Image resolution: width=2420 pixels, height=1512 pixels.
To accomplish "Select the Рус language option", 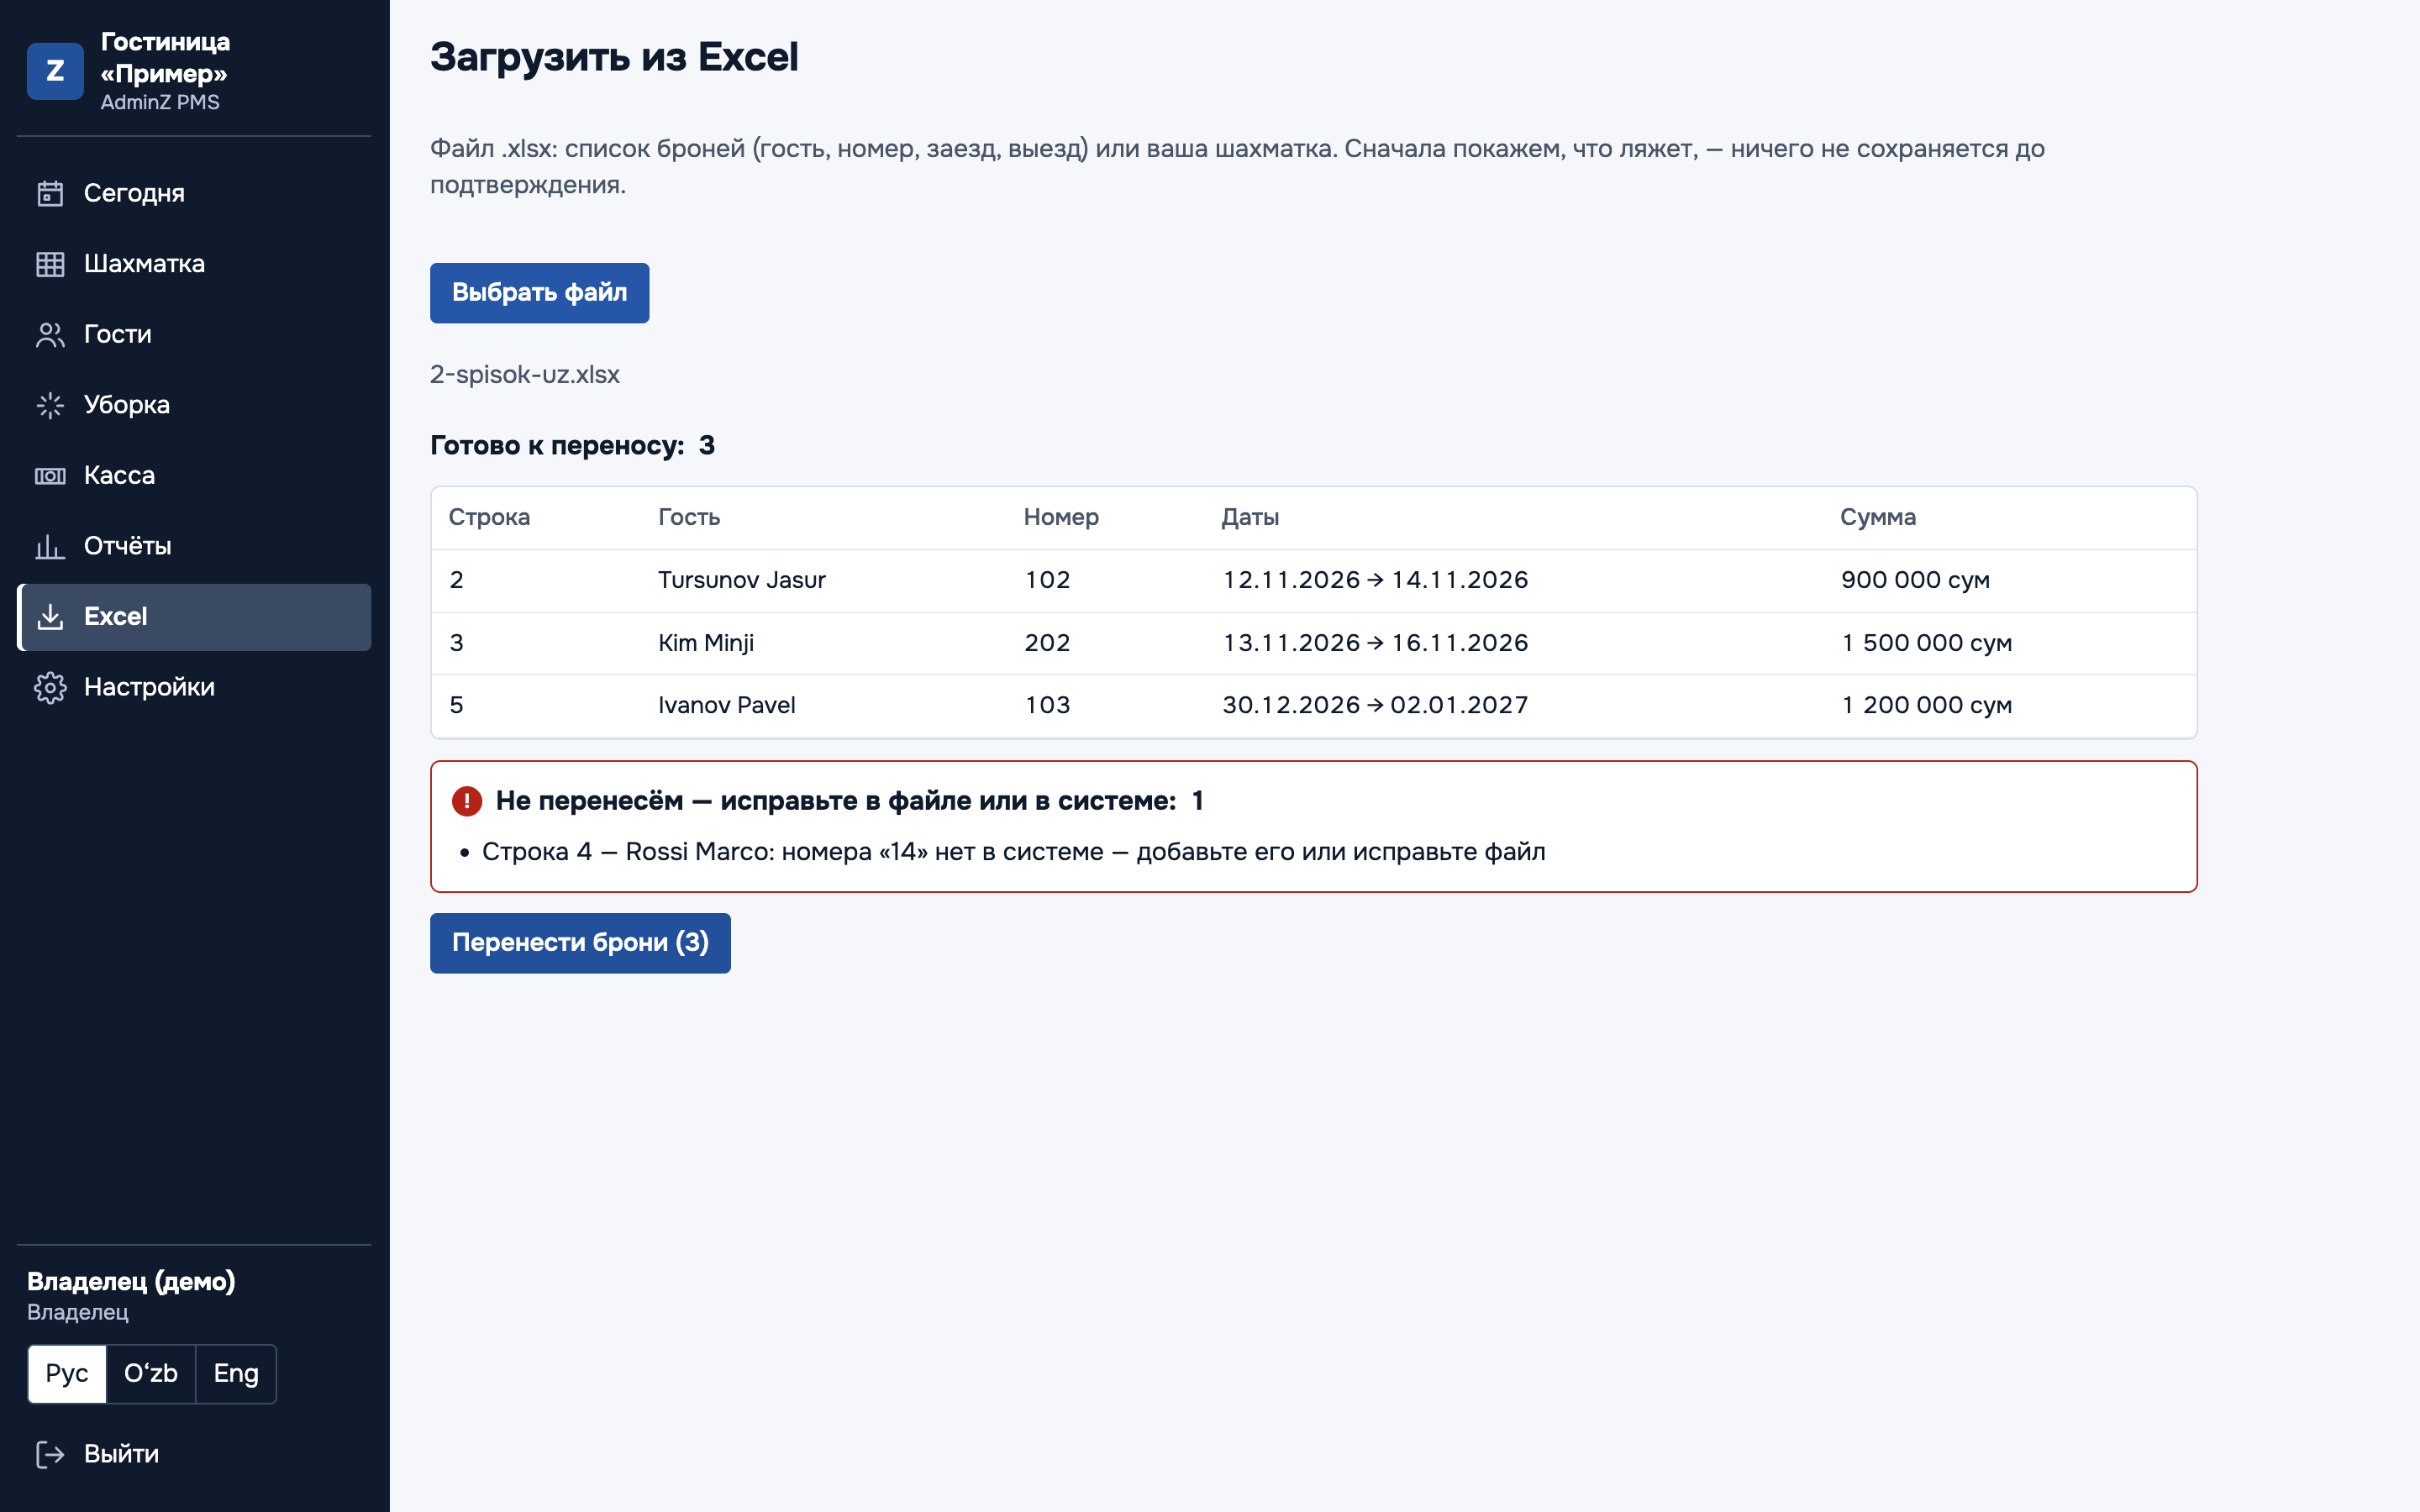I will [67, 1374].
